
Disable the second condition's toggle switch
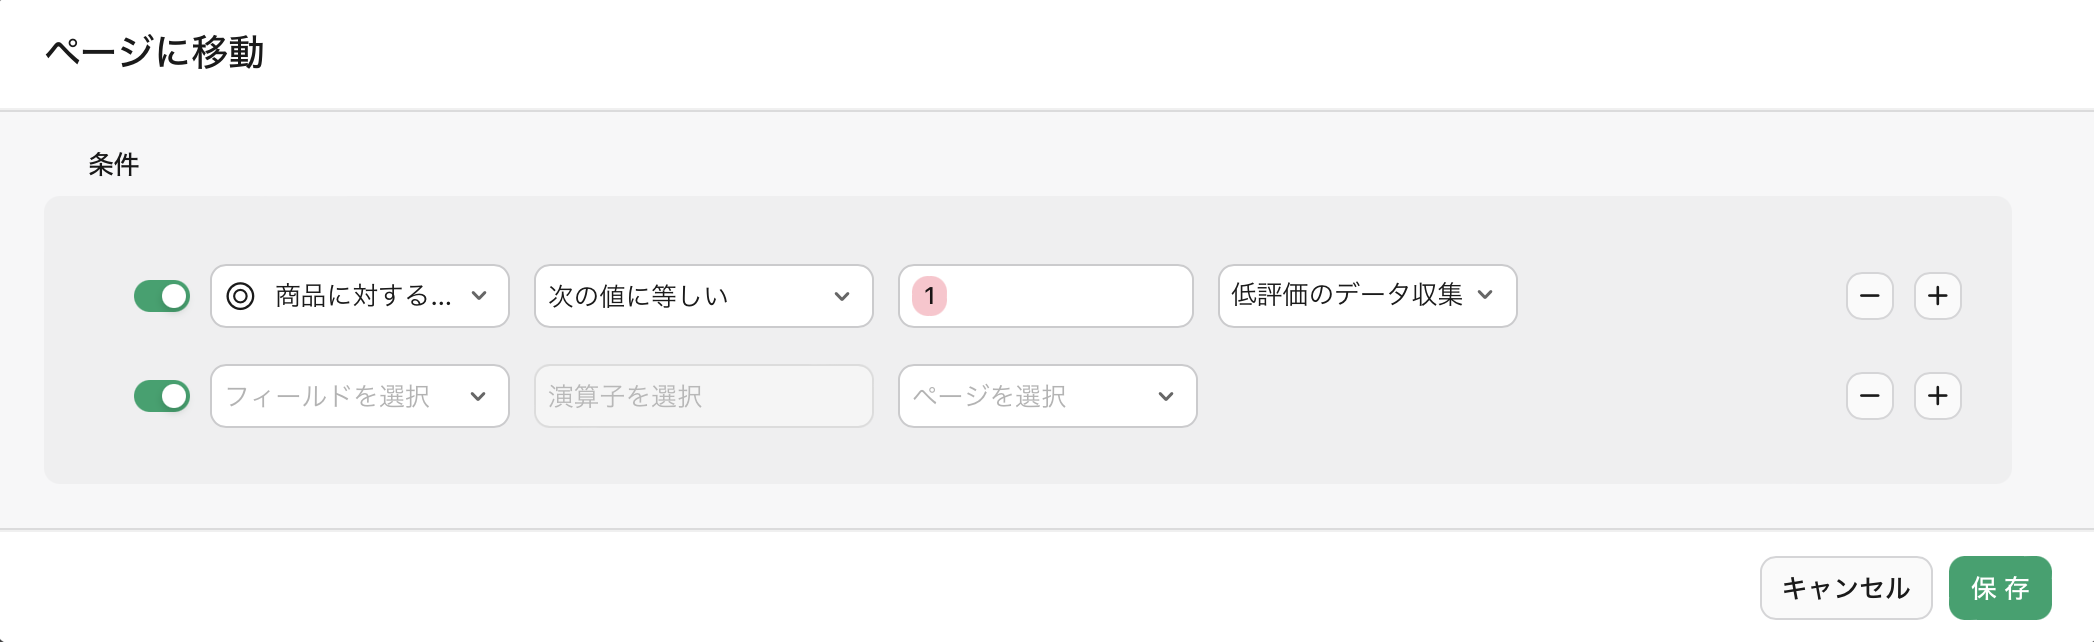coord(161,396)
